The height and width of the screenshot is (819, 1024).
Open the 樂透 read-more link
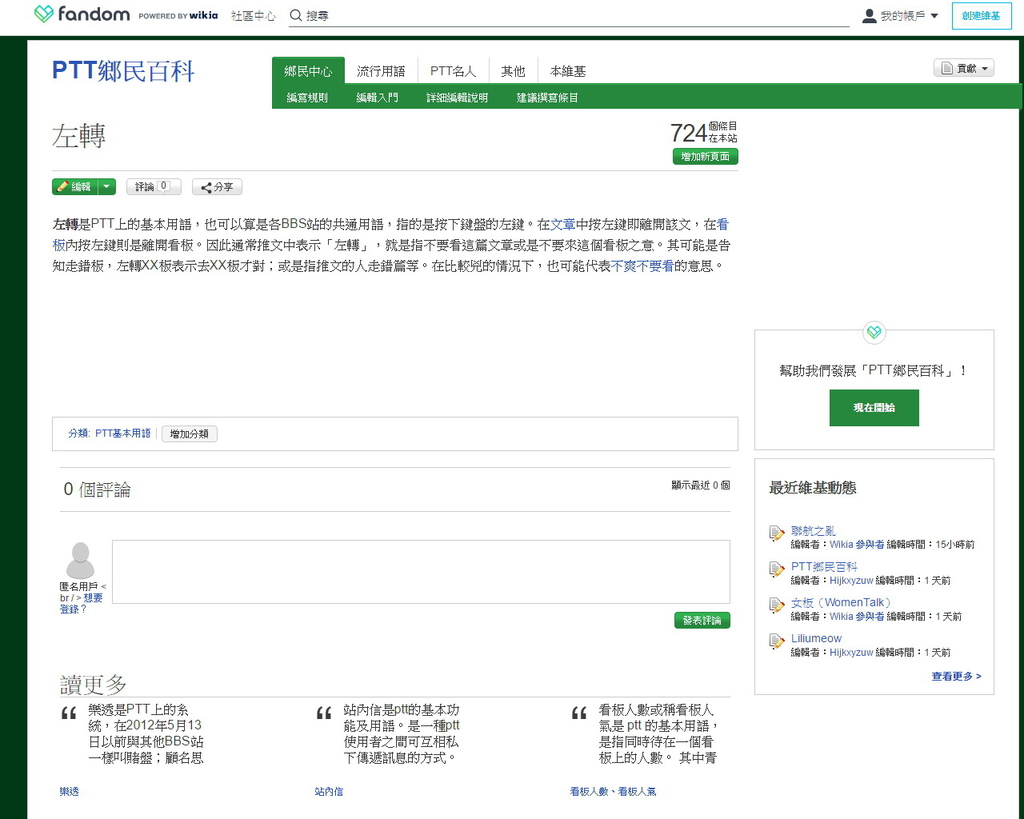[69, 792]
